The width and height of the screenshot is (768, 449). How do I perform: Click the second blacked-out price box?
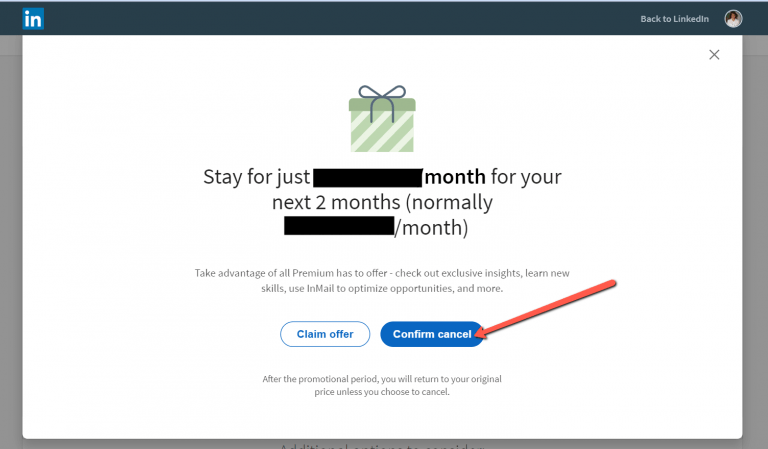(339, 226)
